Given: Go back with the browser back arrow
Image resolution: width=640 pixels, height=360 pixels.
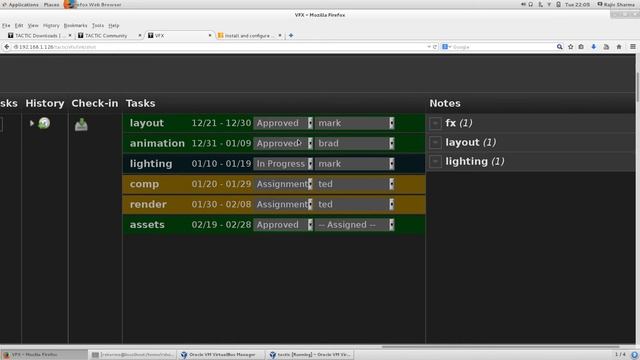Looking at the screenshot, I should pos(7,47).
